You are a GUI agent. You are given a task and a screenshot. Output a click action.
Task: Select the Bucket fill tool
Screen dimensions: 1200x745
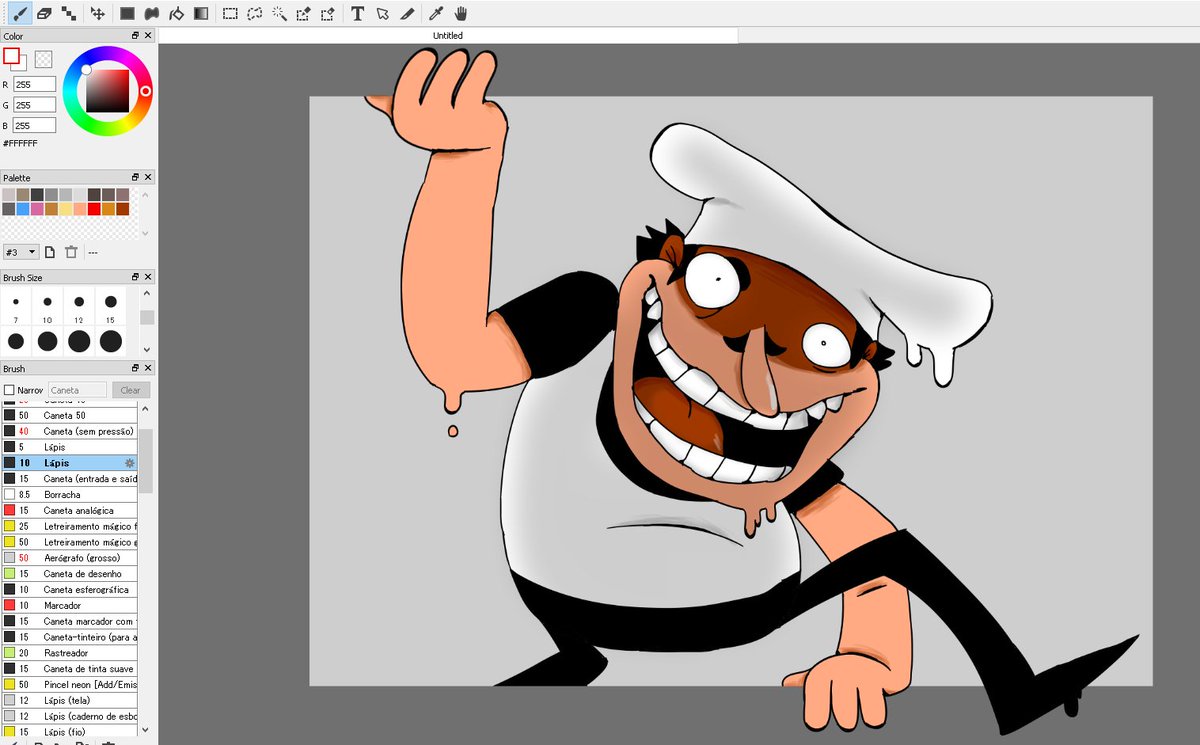(176, 13)
